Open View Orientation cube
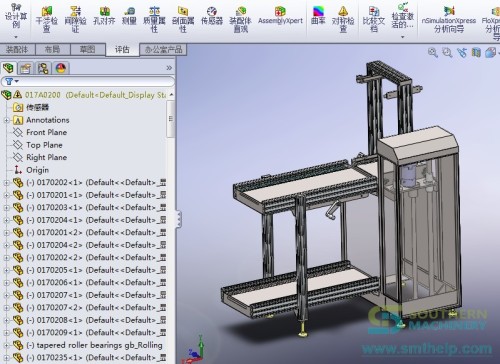The height and width of the screenshot is (364, 500). tap(490, 53)
